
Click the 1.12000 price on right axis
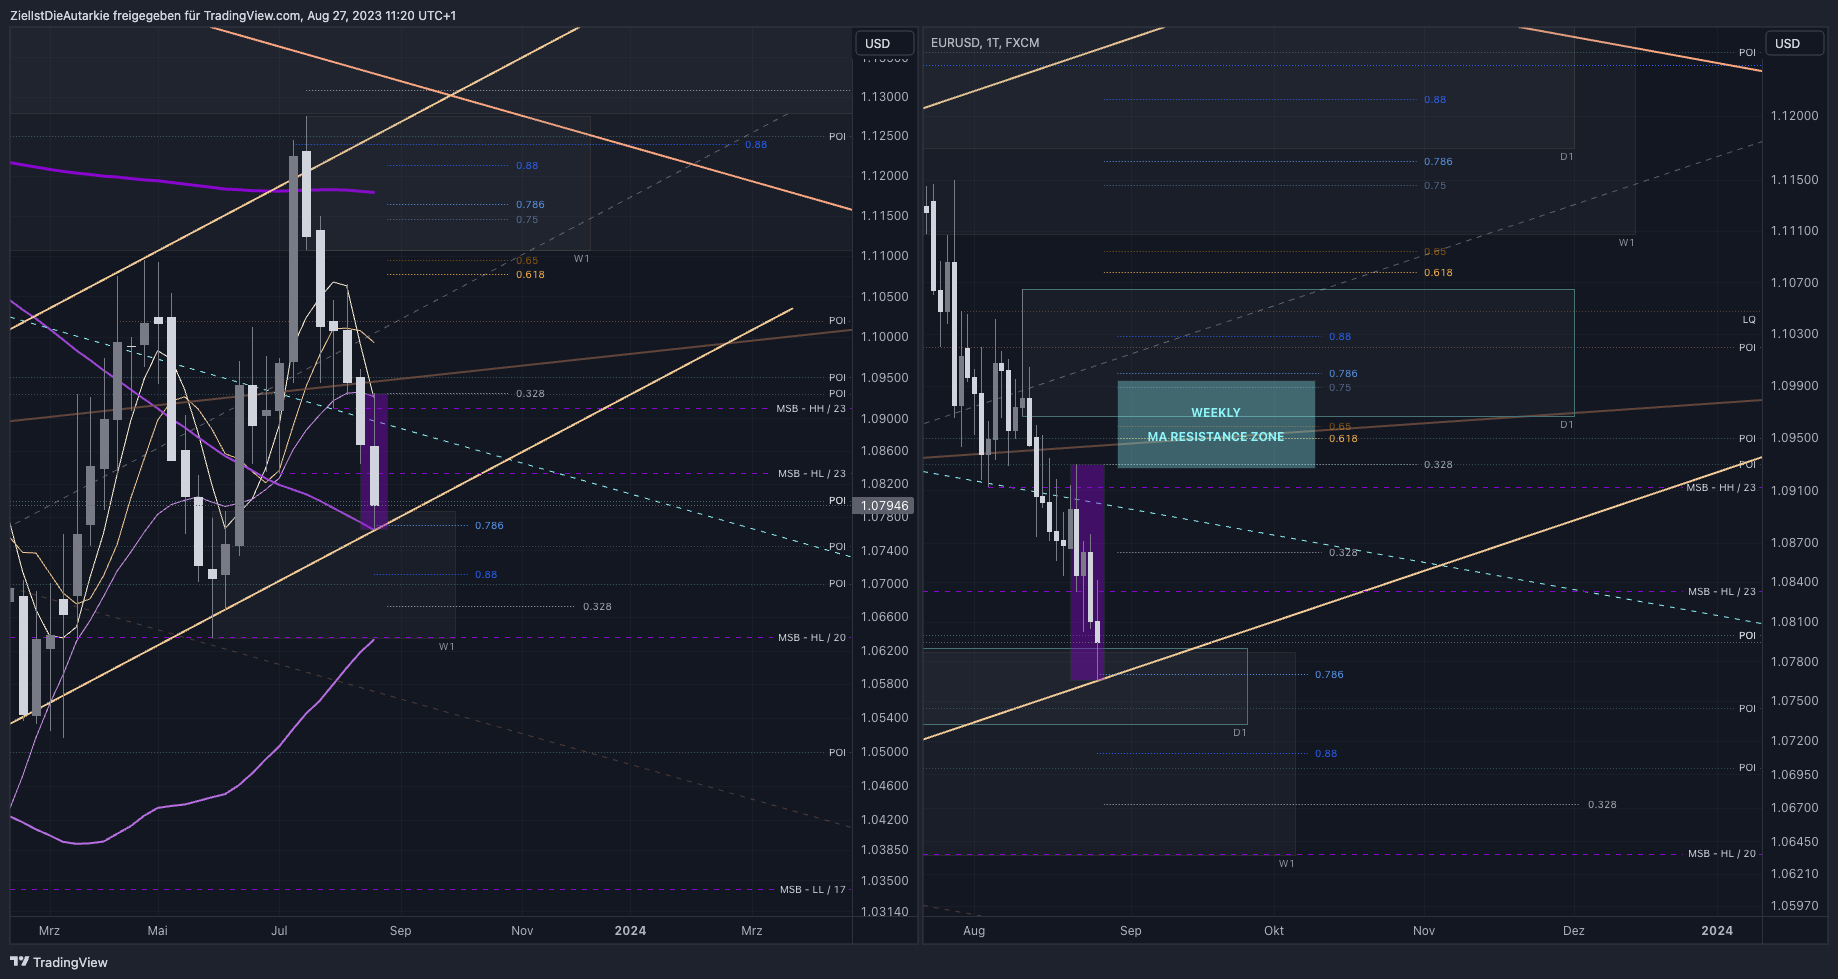(x=1795, y=115)
